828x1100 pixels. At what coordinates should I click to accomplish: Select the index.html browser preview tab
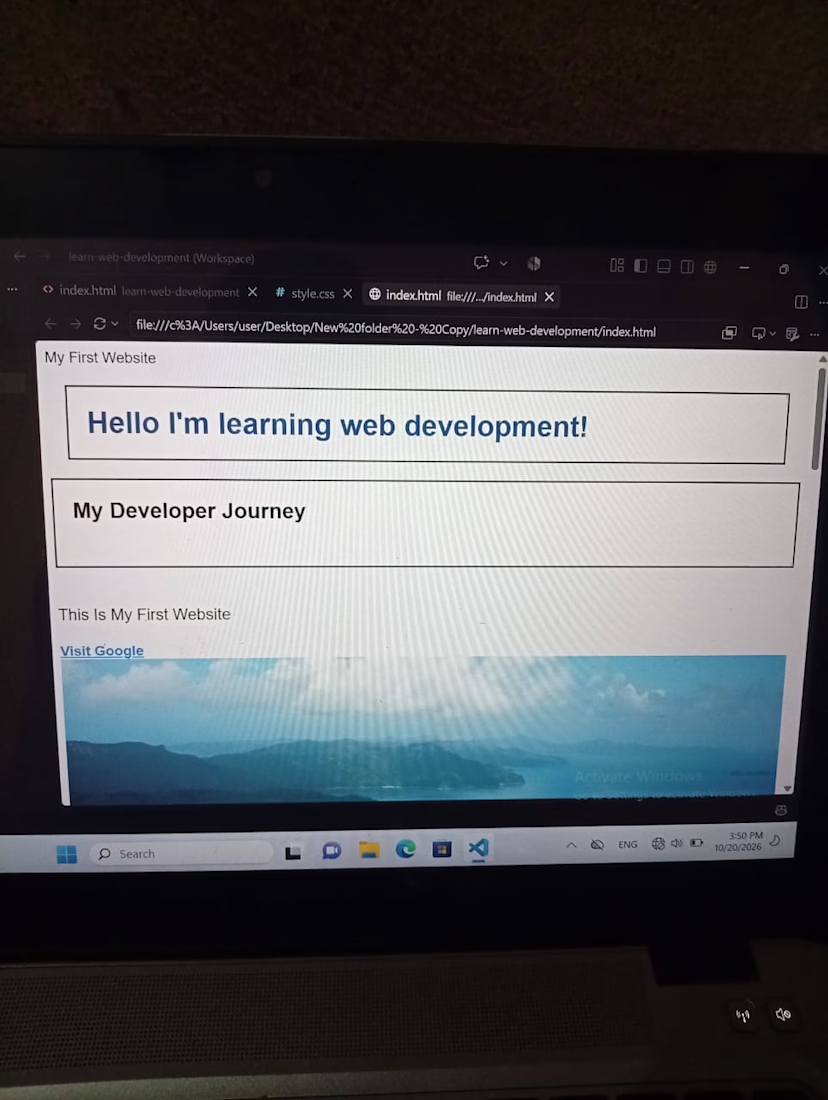coord(453,296)
